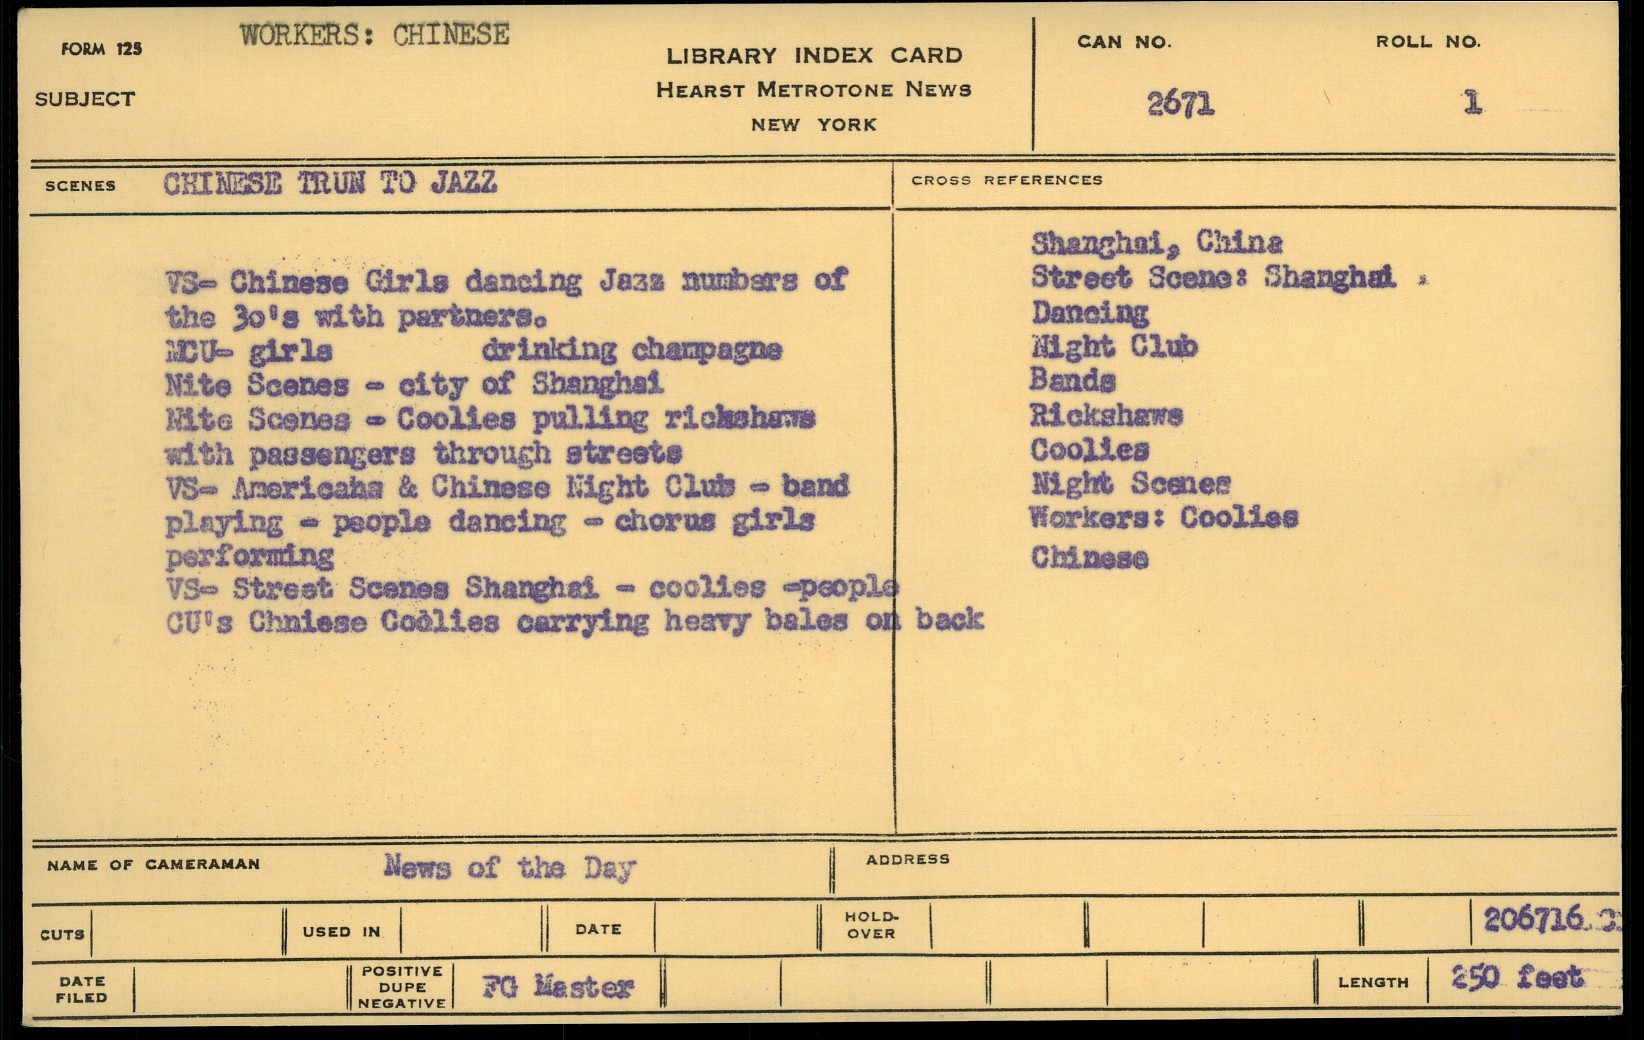Screen dimensions: 1644x1040
Task: Select the 'Dancing' cross reference entry
Action: tap(1090, 313)
